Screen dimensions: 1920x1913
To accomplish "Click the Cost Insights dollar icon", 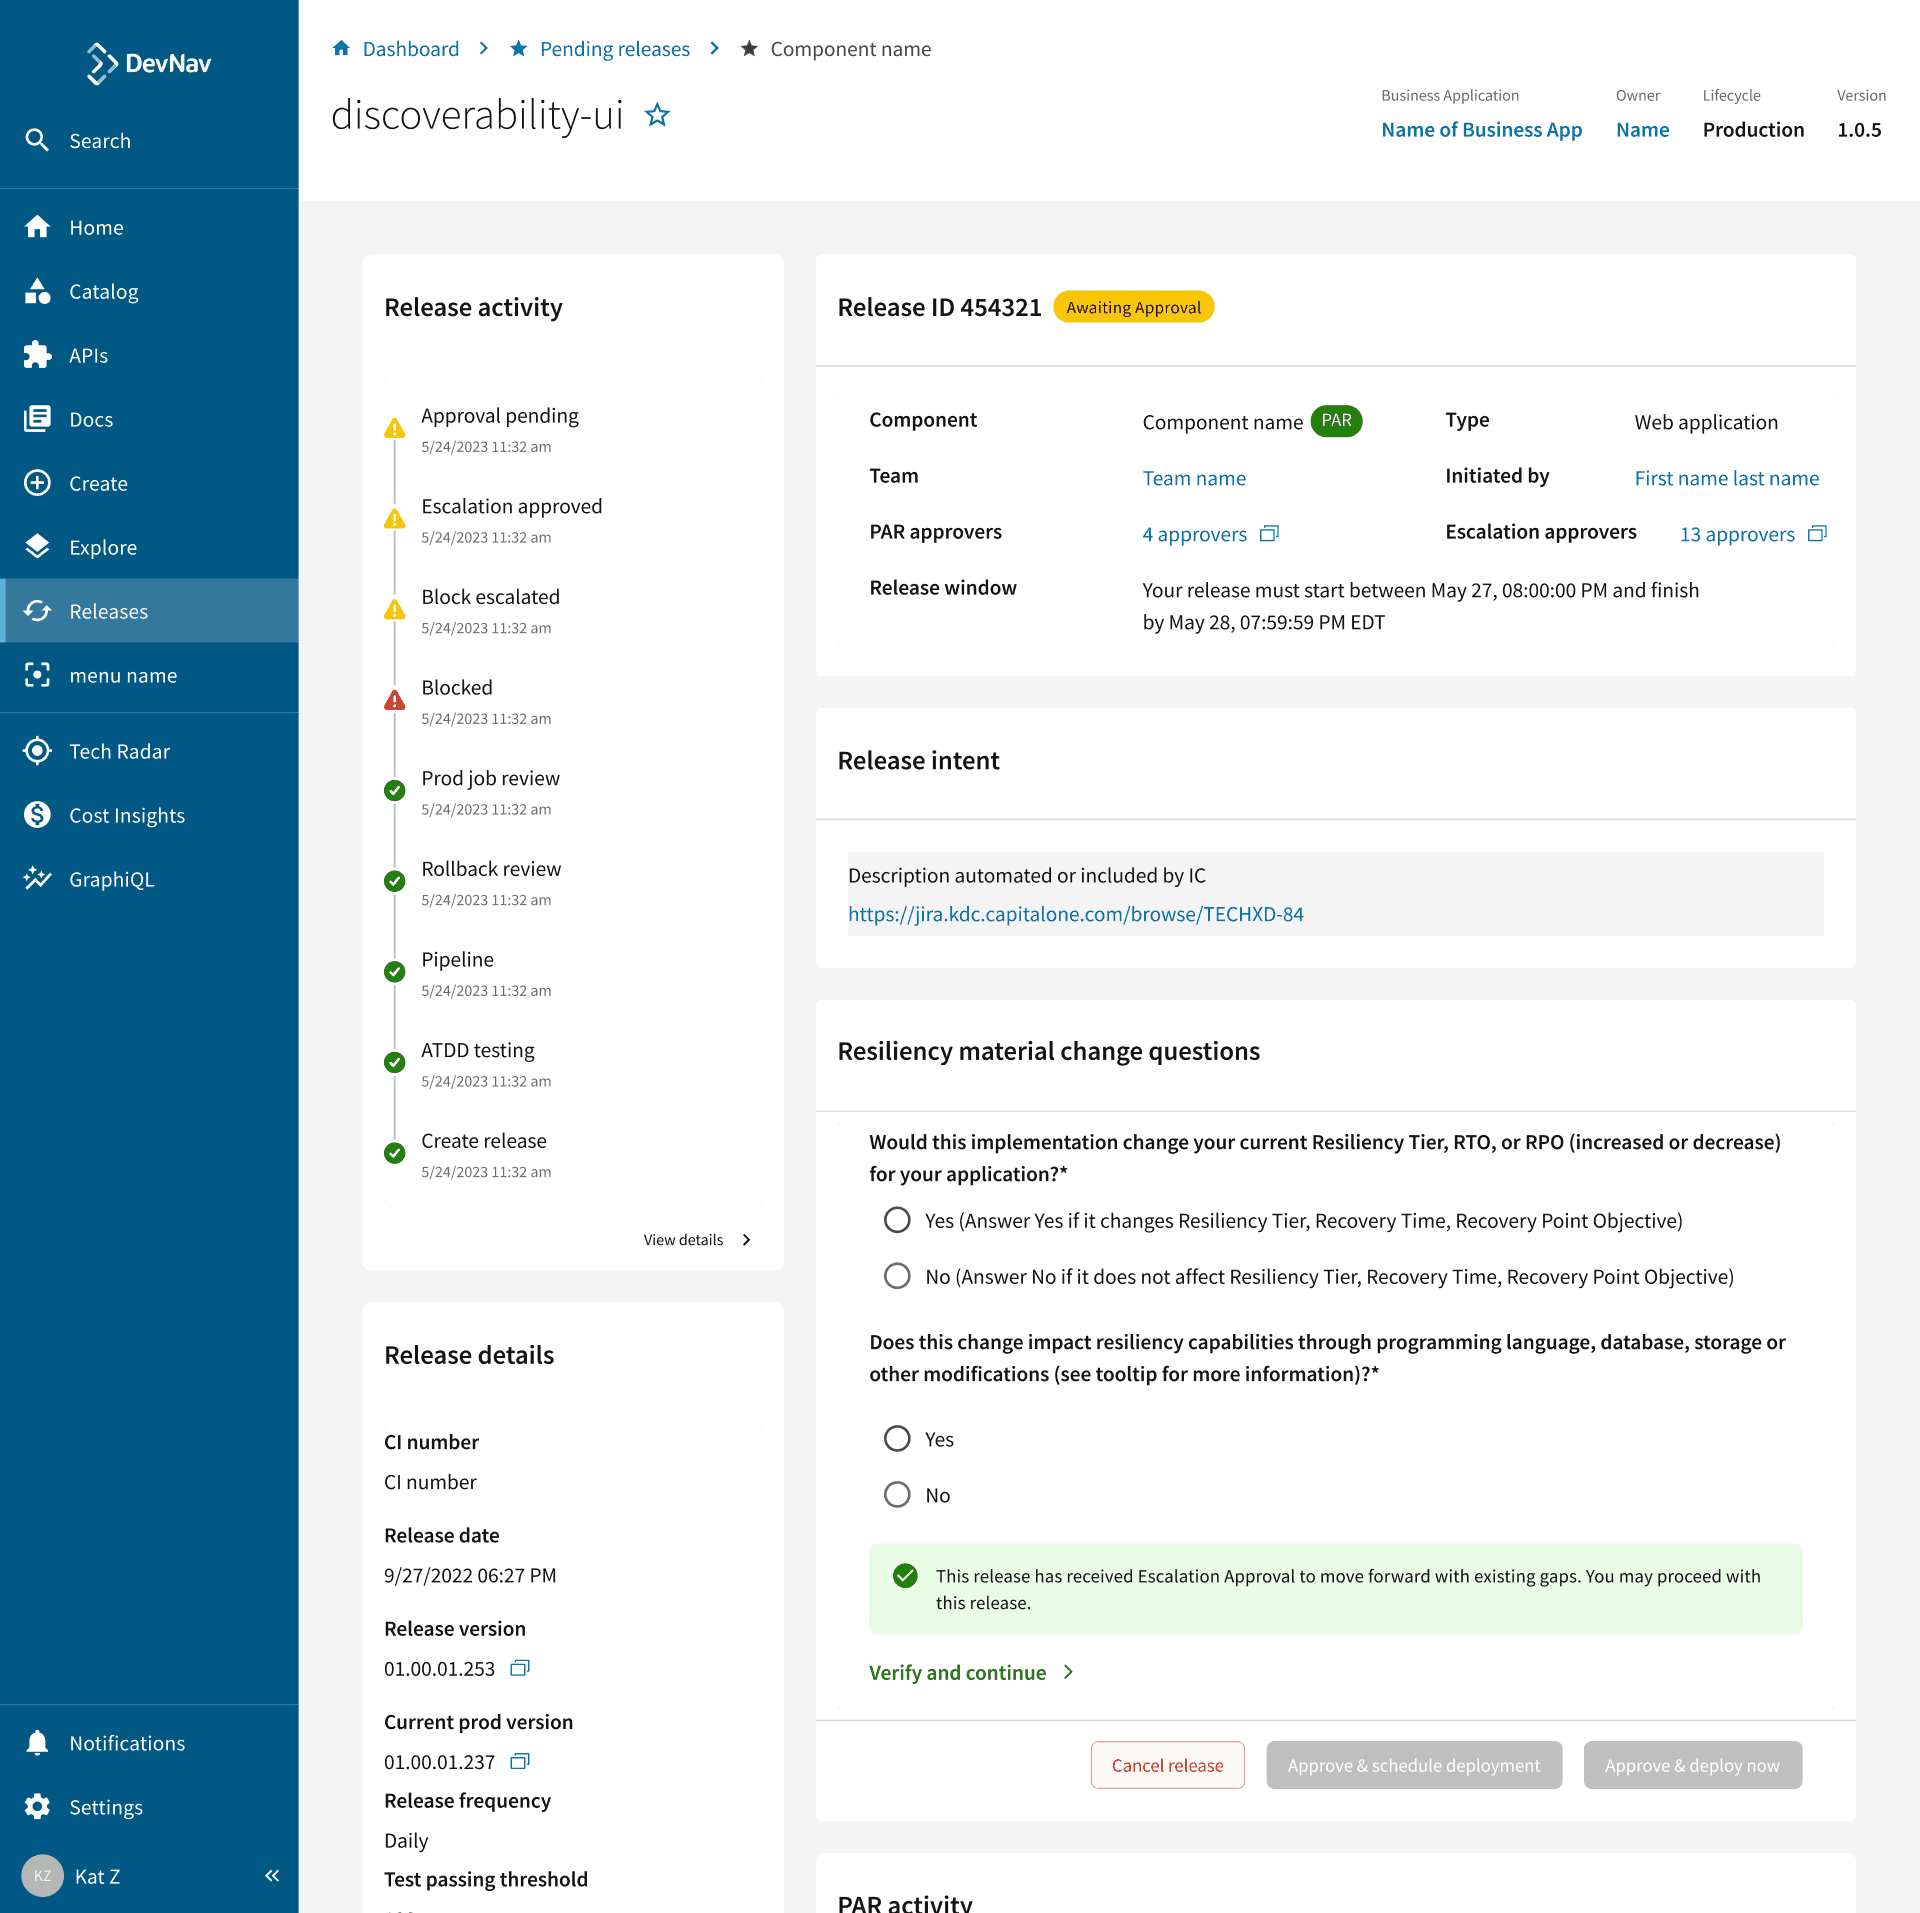I will coord(37,815).
